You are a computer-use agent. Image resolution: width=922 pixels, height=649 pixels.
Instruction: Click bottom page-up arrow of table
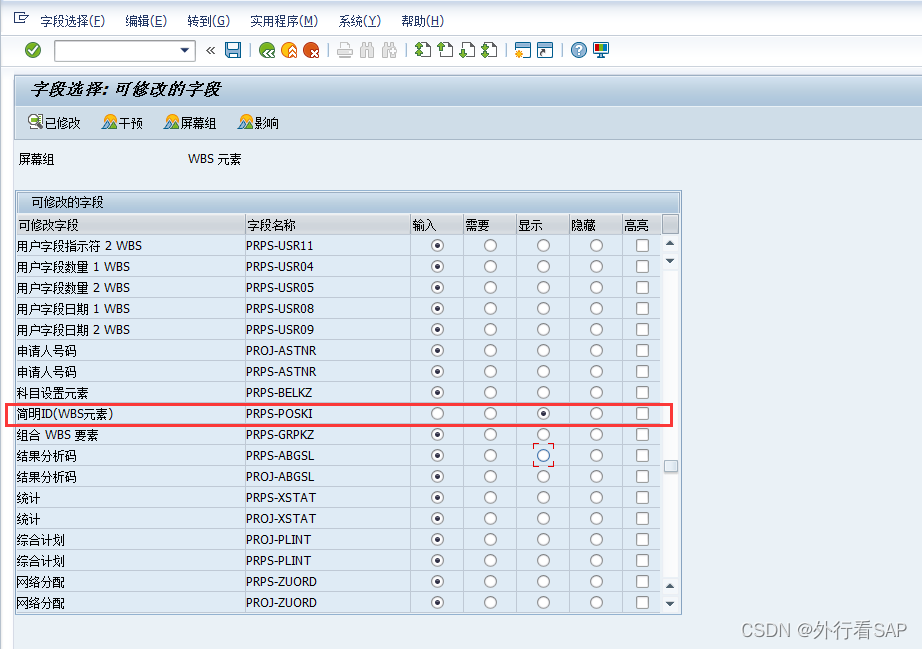[670, 586]
